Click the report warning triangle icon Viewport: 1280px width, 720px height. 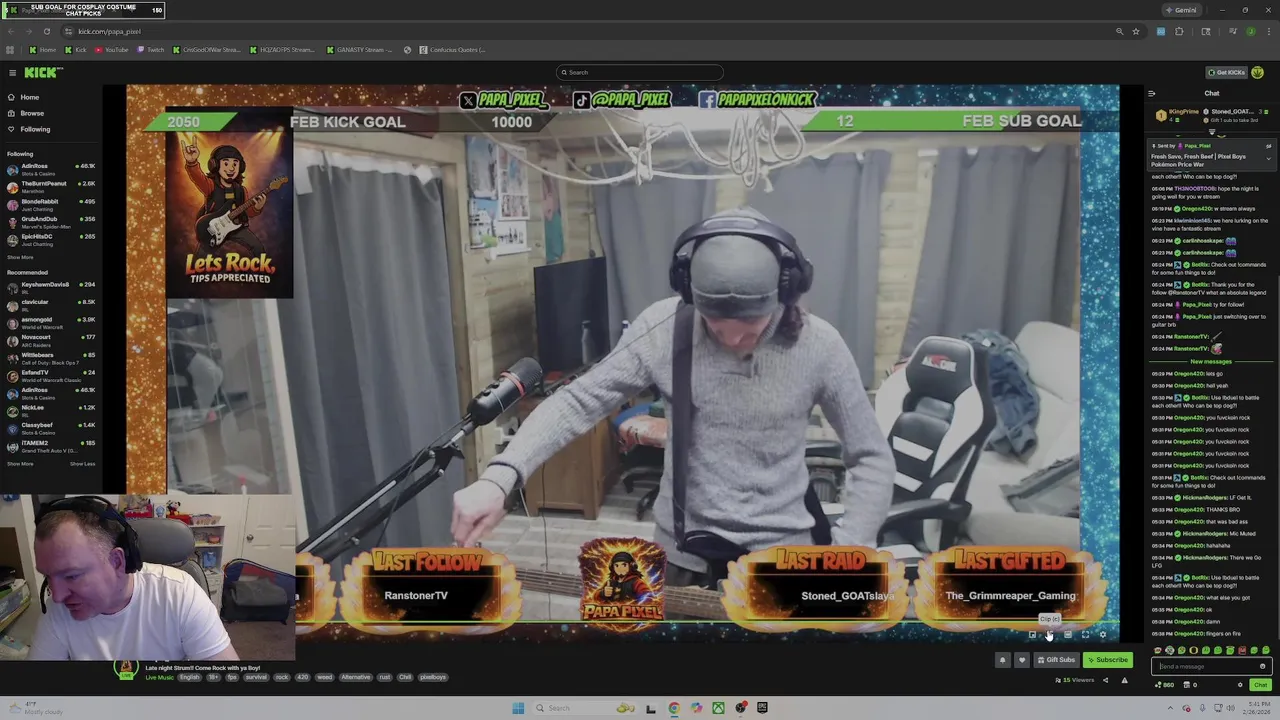coord(1124,680)
